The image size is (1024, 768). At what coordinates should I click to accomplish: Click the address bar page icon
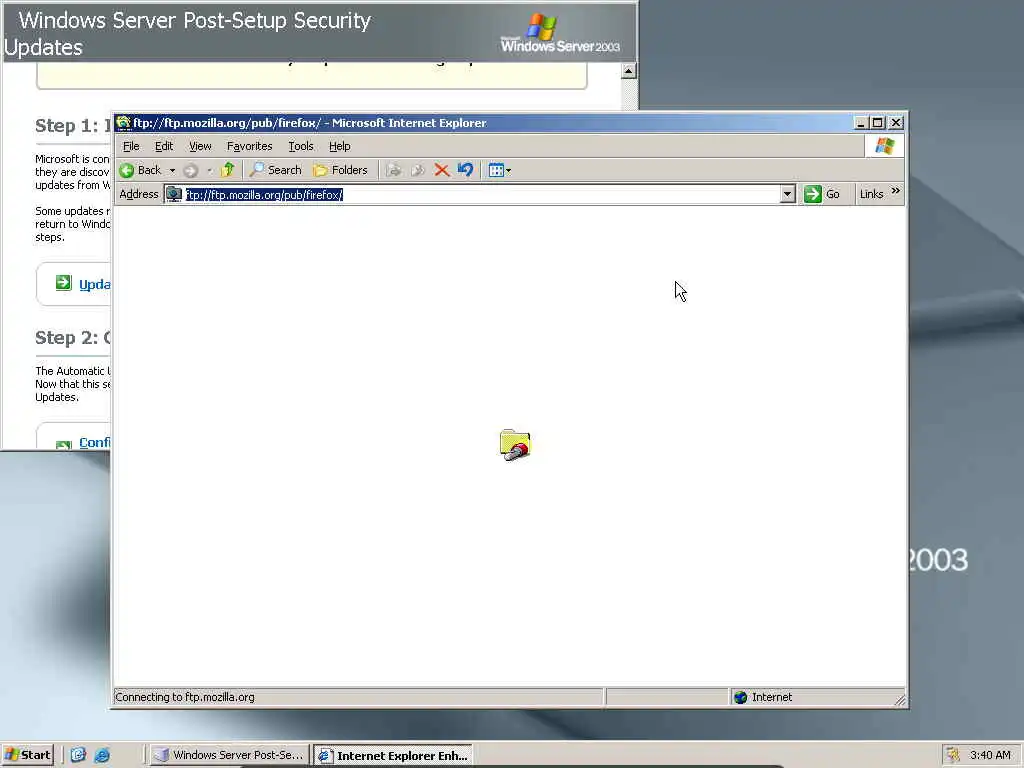(174, 194)
